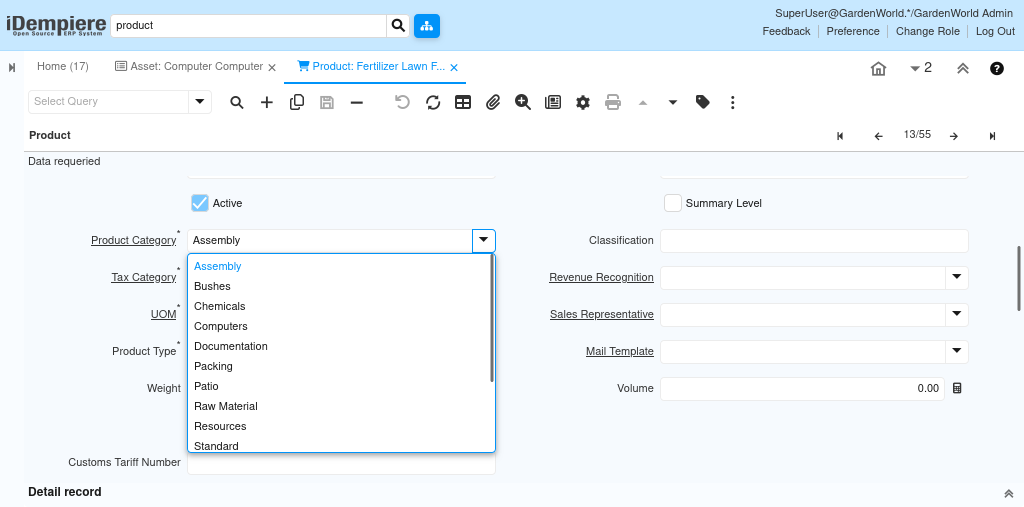Image resolution: width=1024 pixels, height=507 pixels.
Task: Click the Classification input field
Action: [x=814, y=241]
